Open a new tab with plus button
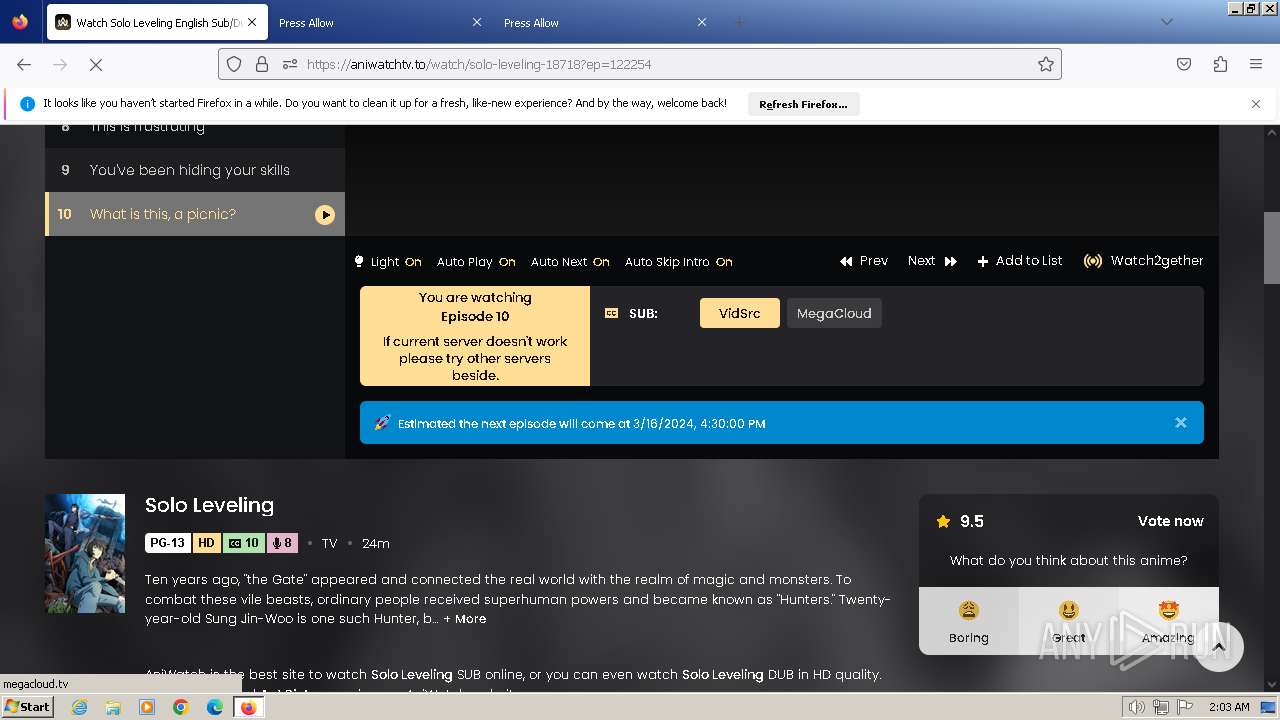The width and height of the screenshot is (1280, 720). coord(740,22)
